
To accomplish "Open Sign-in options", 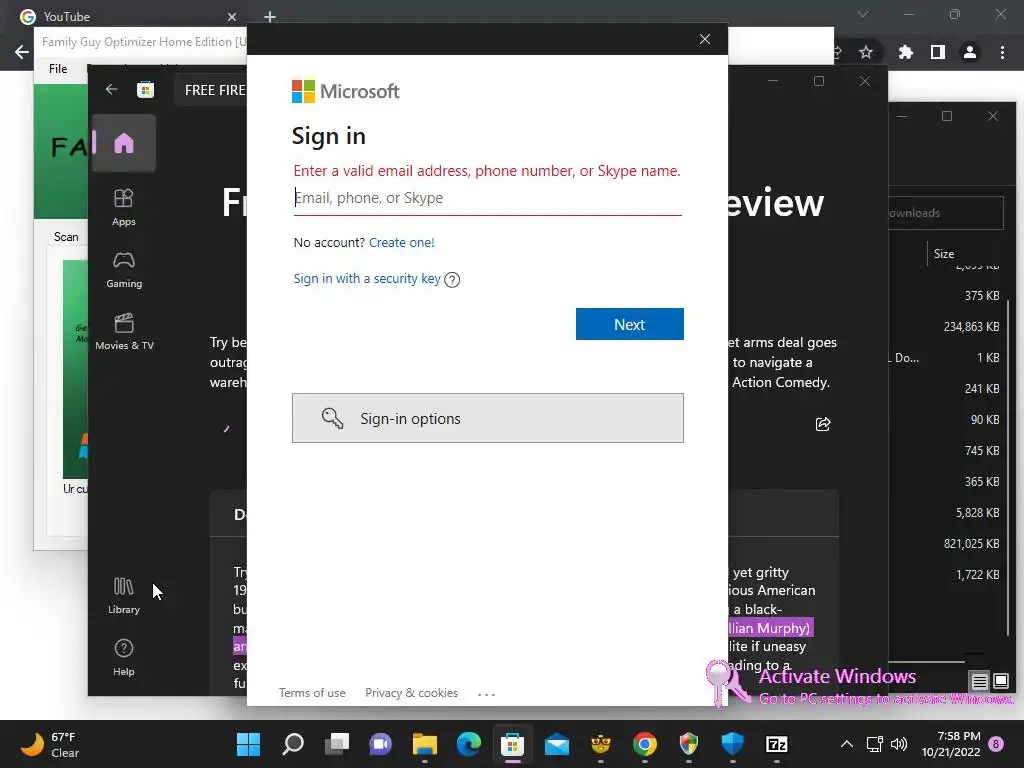I will (487, 418).
